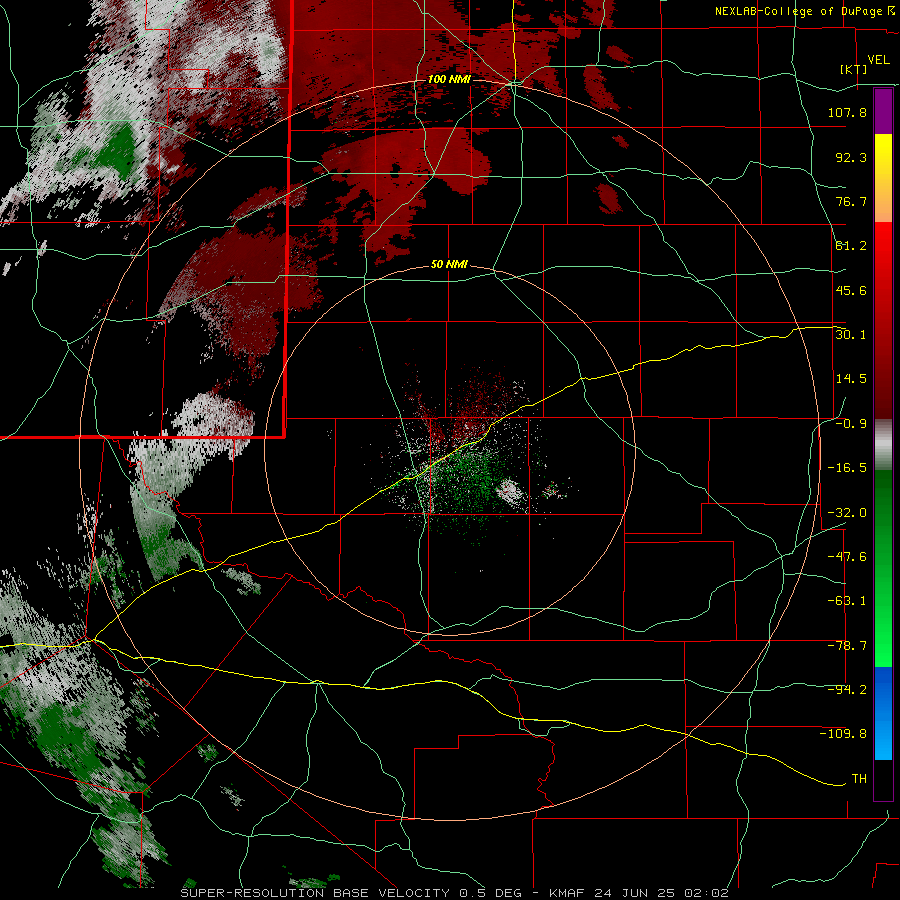
Task: Select the -0.9 velocity scale value
Action: 851,424
